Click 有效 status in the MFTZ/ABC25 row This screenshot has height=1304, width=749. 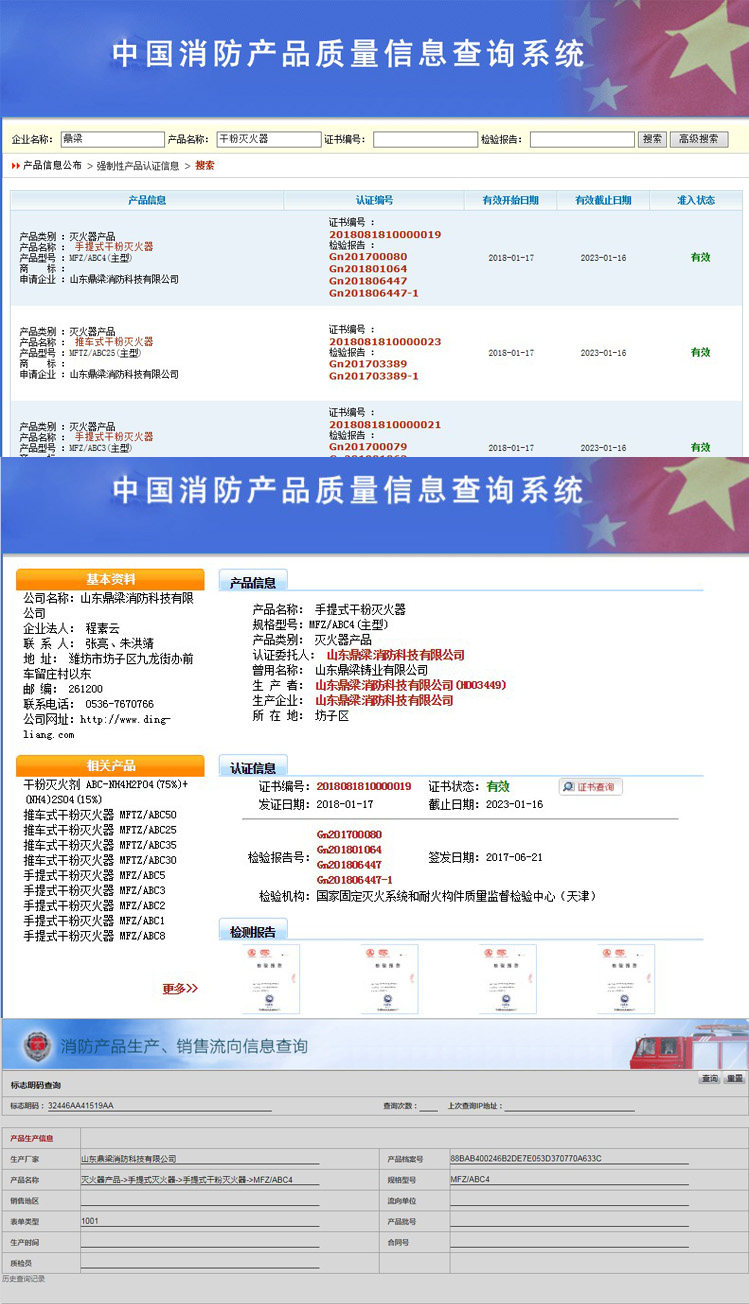(700, 352)
